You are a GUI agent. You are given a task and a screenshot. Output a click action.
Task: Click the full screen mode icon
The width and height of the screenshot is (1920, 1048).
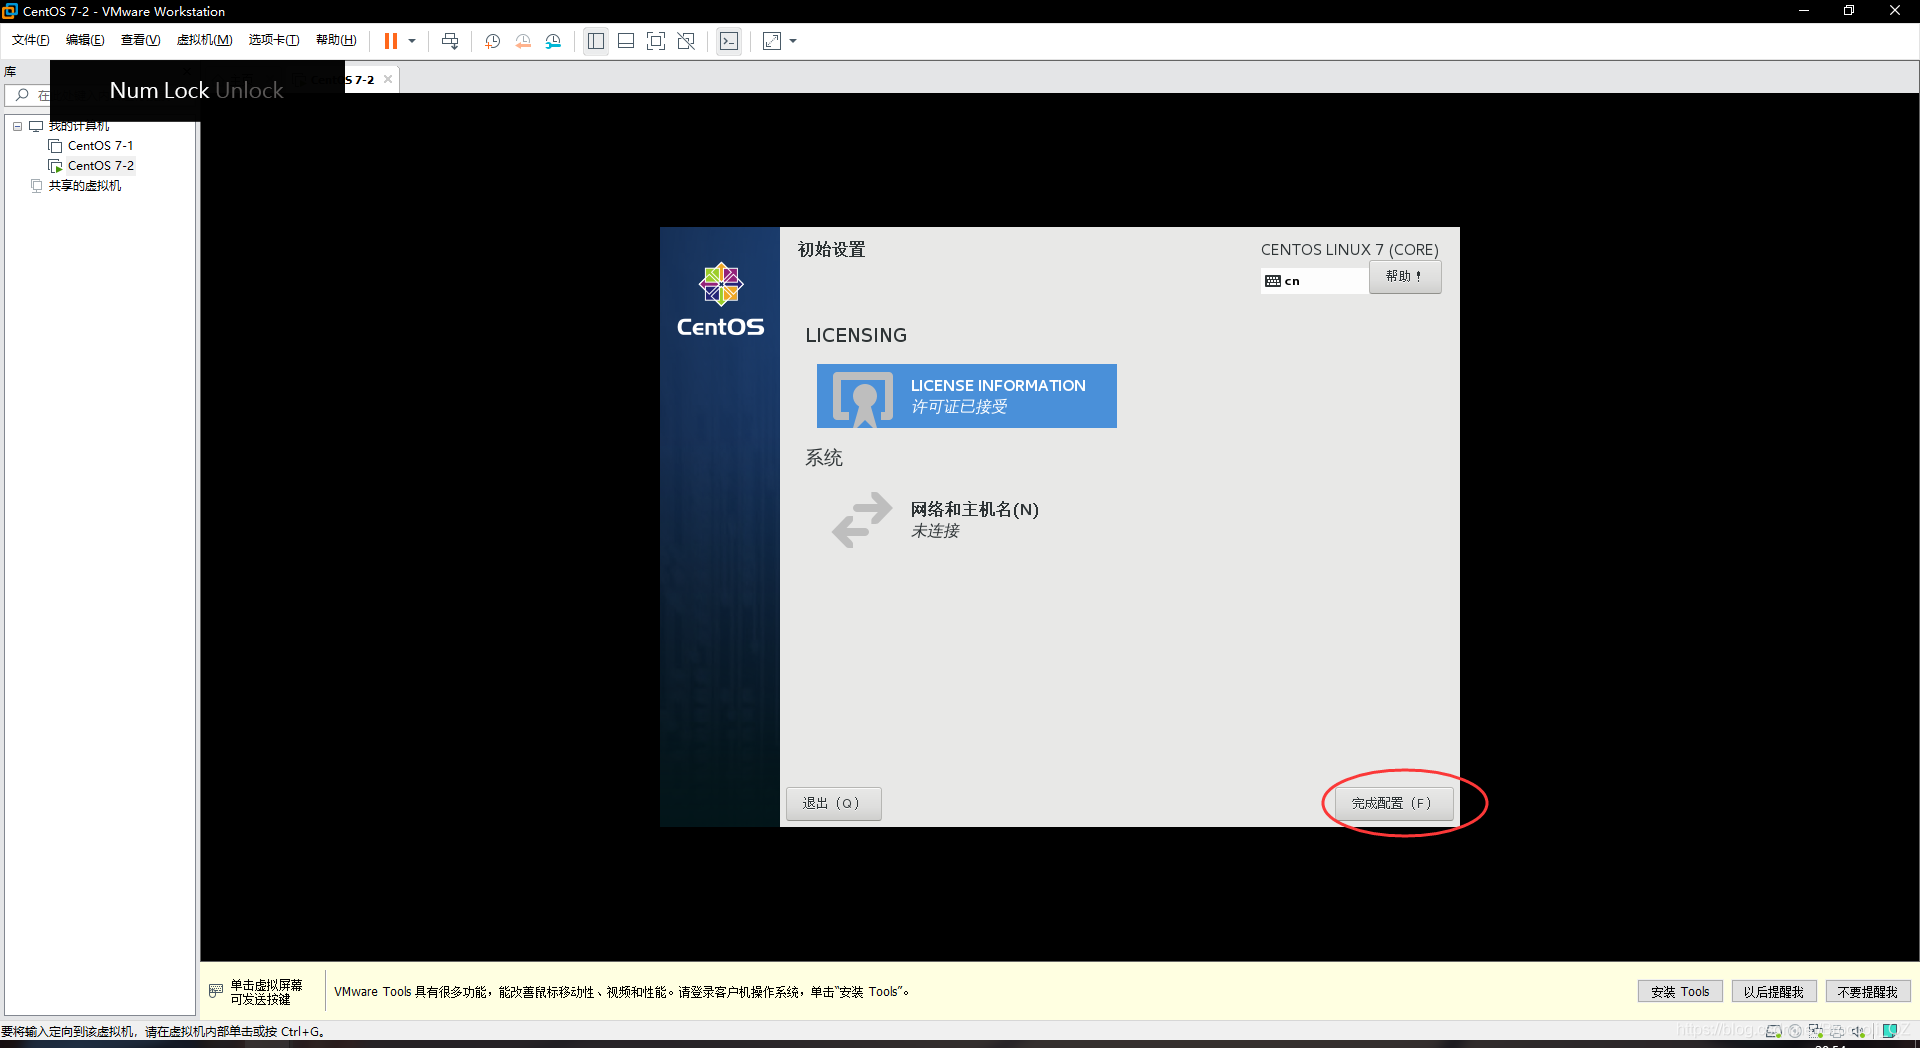tap(656, 41)
